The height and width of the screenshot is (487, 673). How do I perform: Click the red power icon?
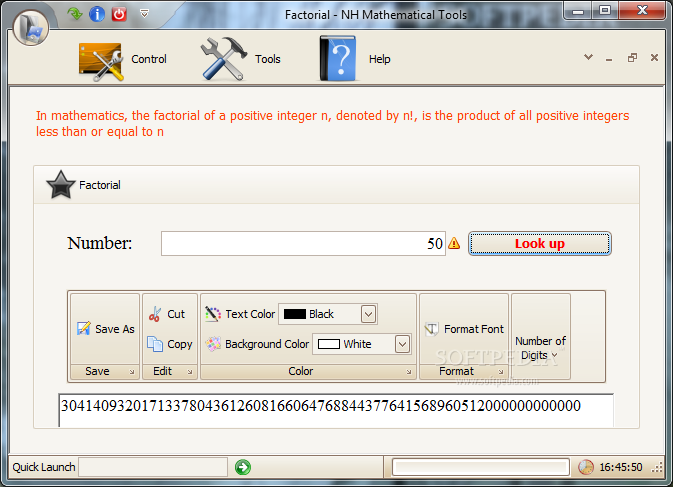point(119,14)
